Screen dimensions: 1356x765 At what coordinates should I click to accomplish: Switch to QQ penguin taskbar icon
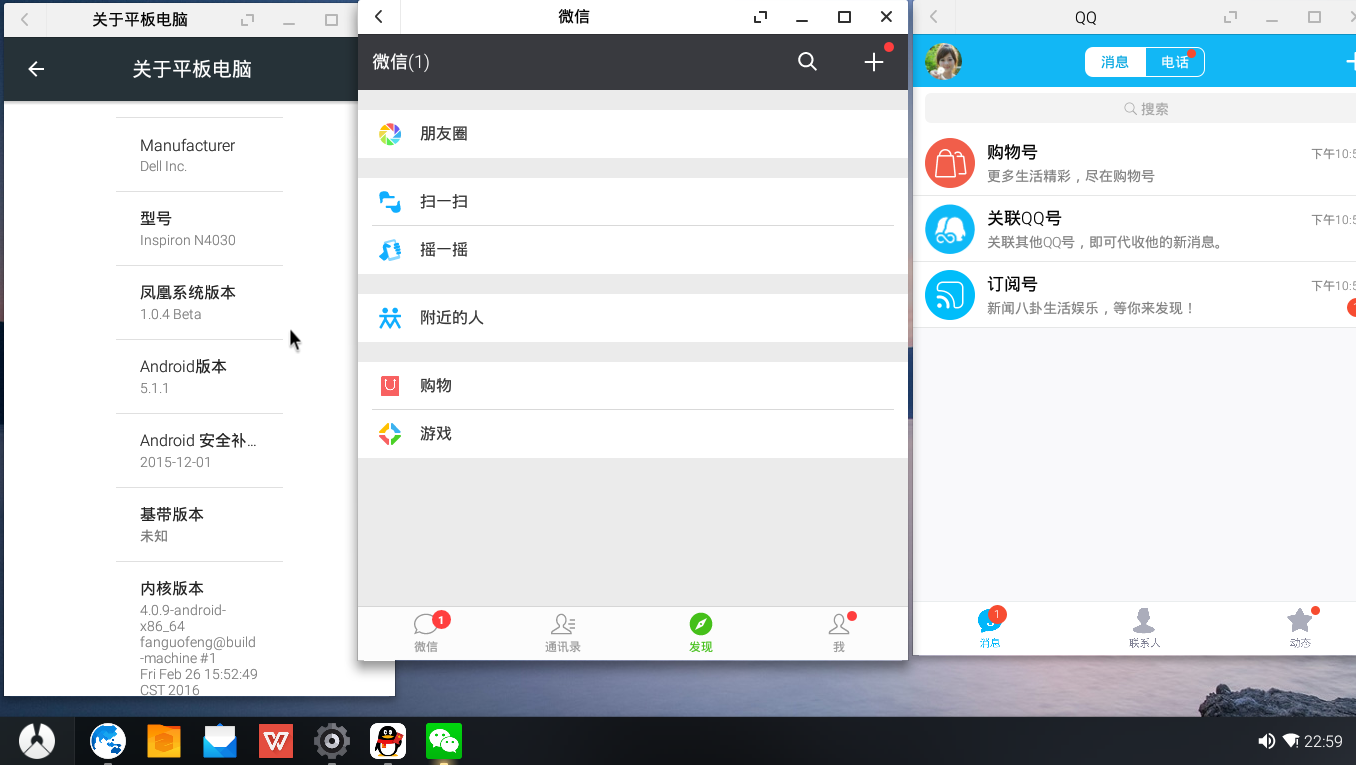click(x=388, y=741)
